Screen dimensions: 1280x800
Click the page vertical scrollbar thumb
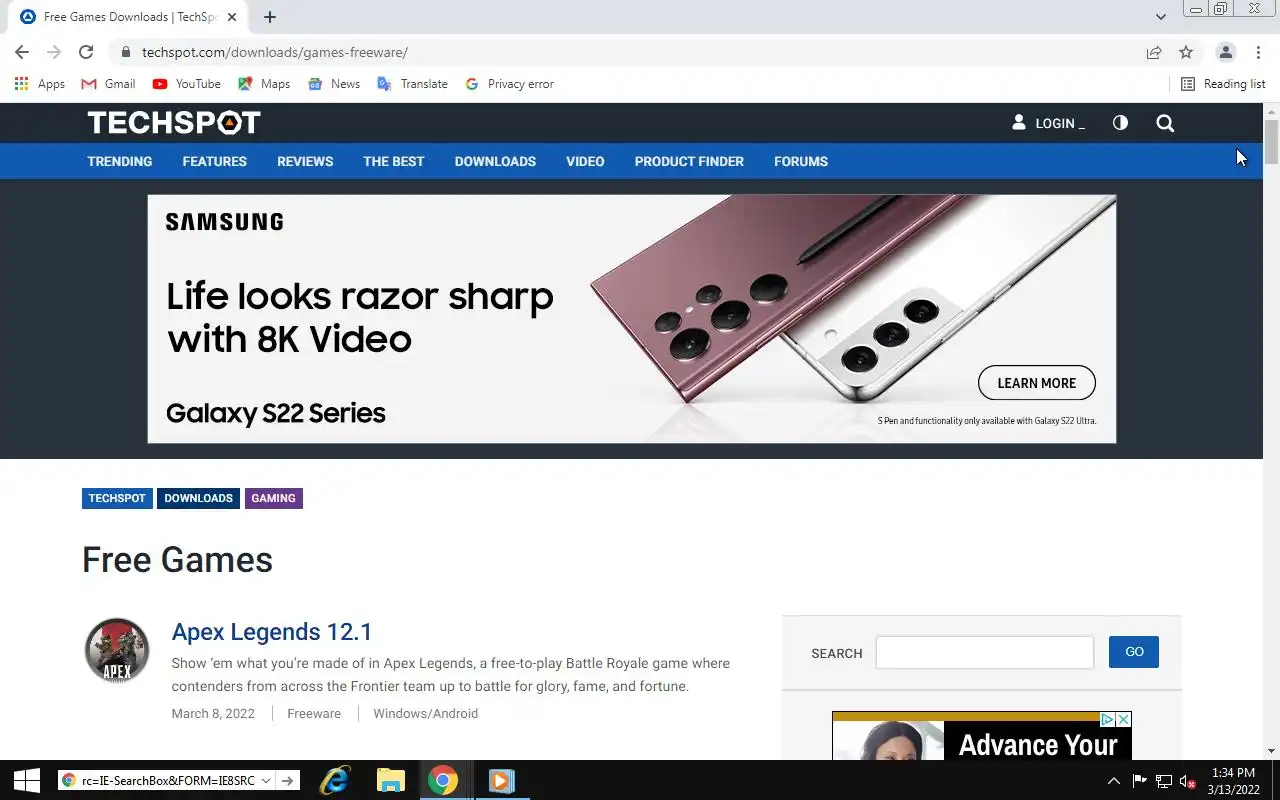coord(1271,141)
